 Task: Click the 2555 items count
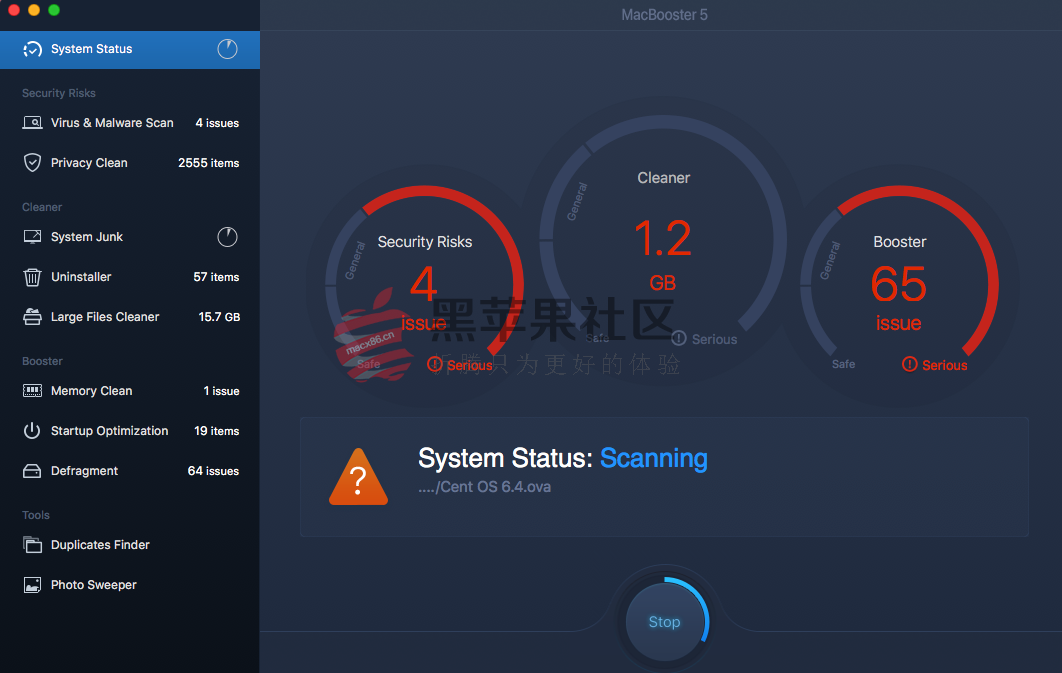pyautogui.click(x=209, y=162)
